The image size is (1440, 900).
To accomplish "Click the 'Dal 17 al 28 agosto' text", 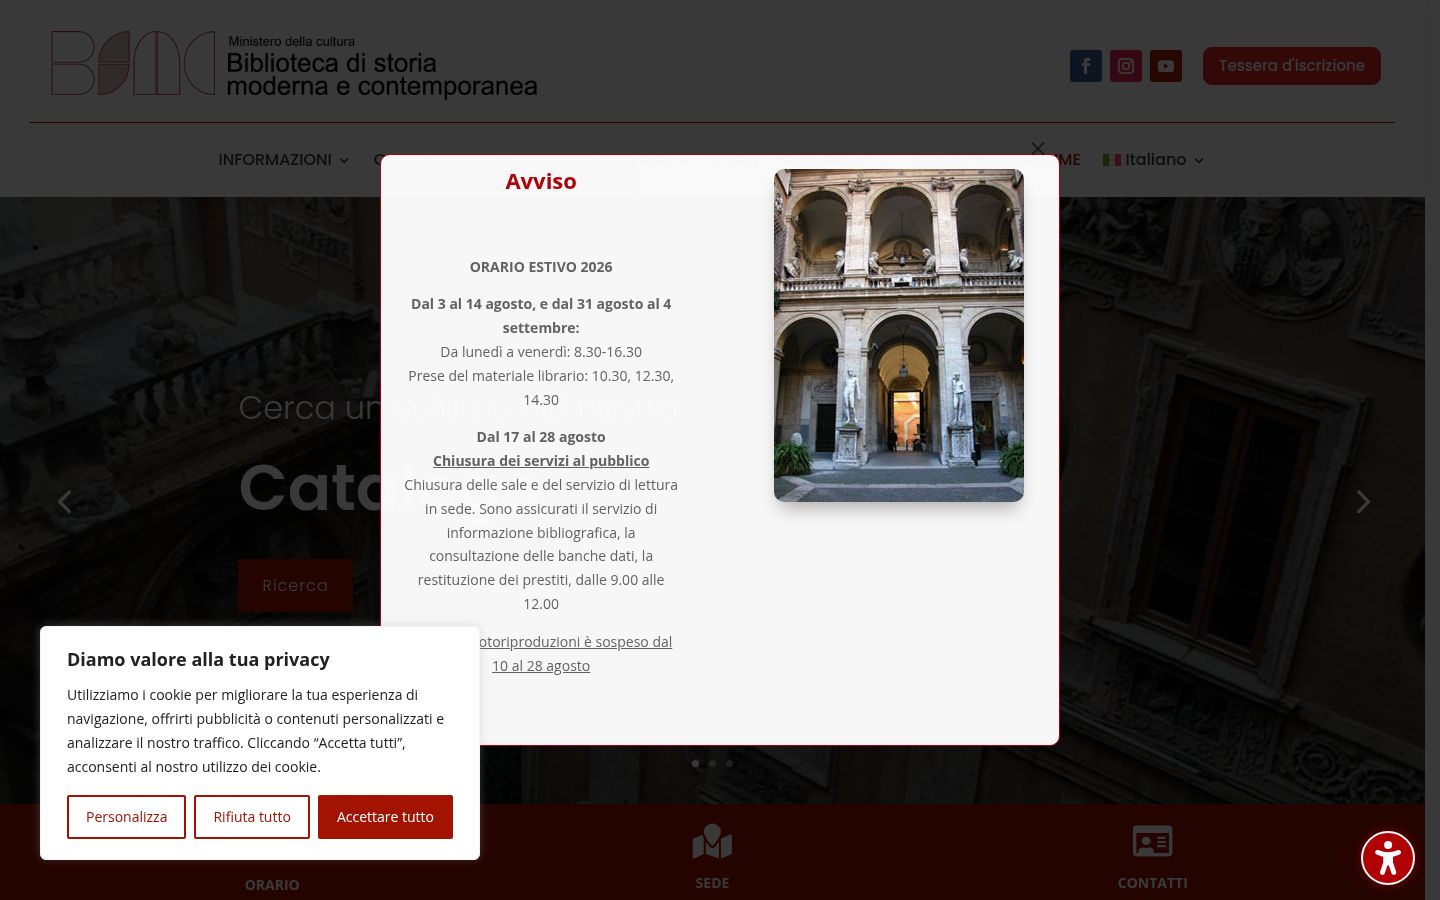I will [x=541, y=437].
